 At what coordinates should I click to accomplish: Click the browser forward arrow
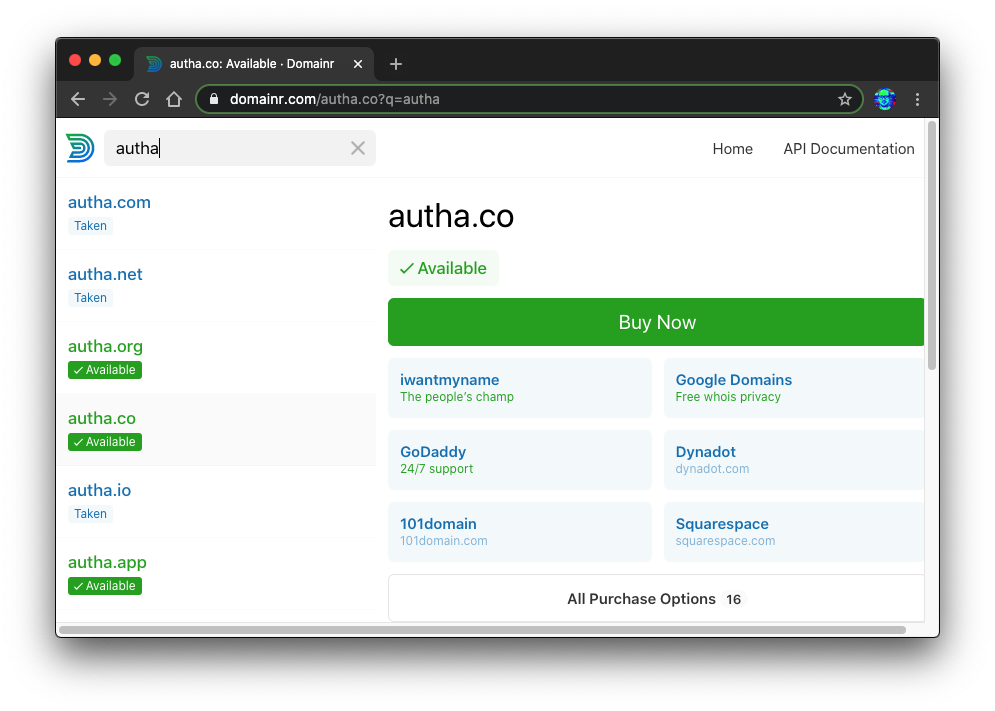pyautogui.click(x=110, y=99)
